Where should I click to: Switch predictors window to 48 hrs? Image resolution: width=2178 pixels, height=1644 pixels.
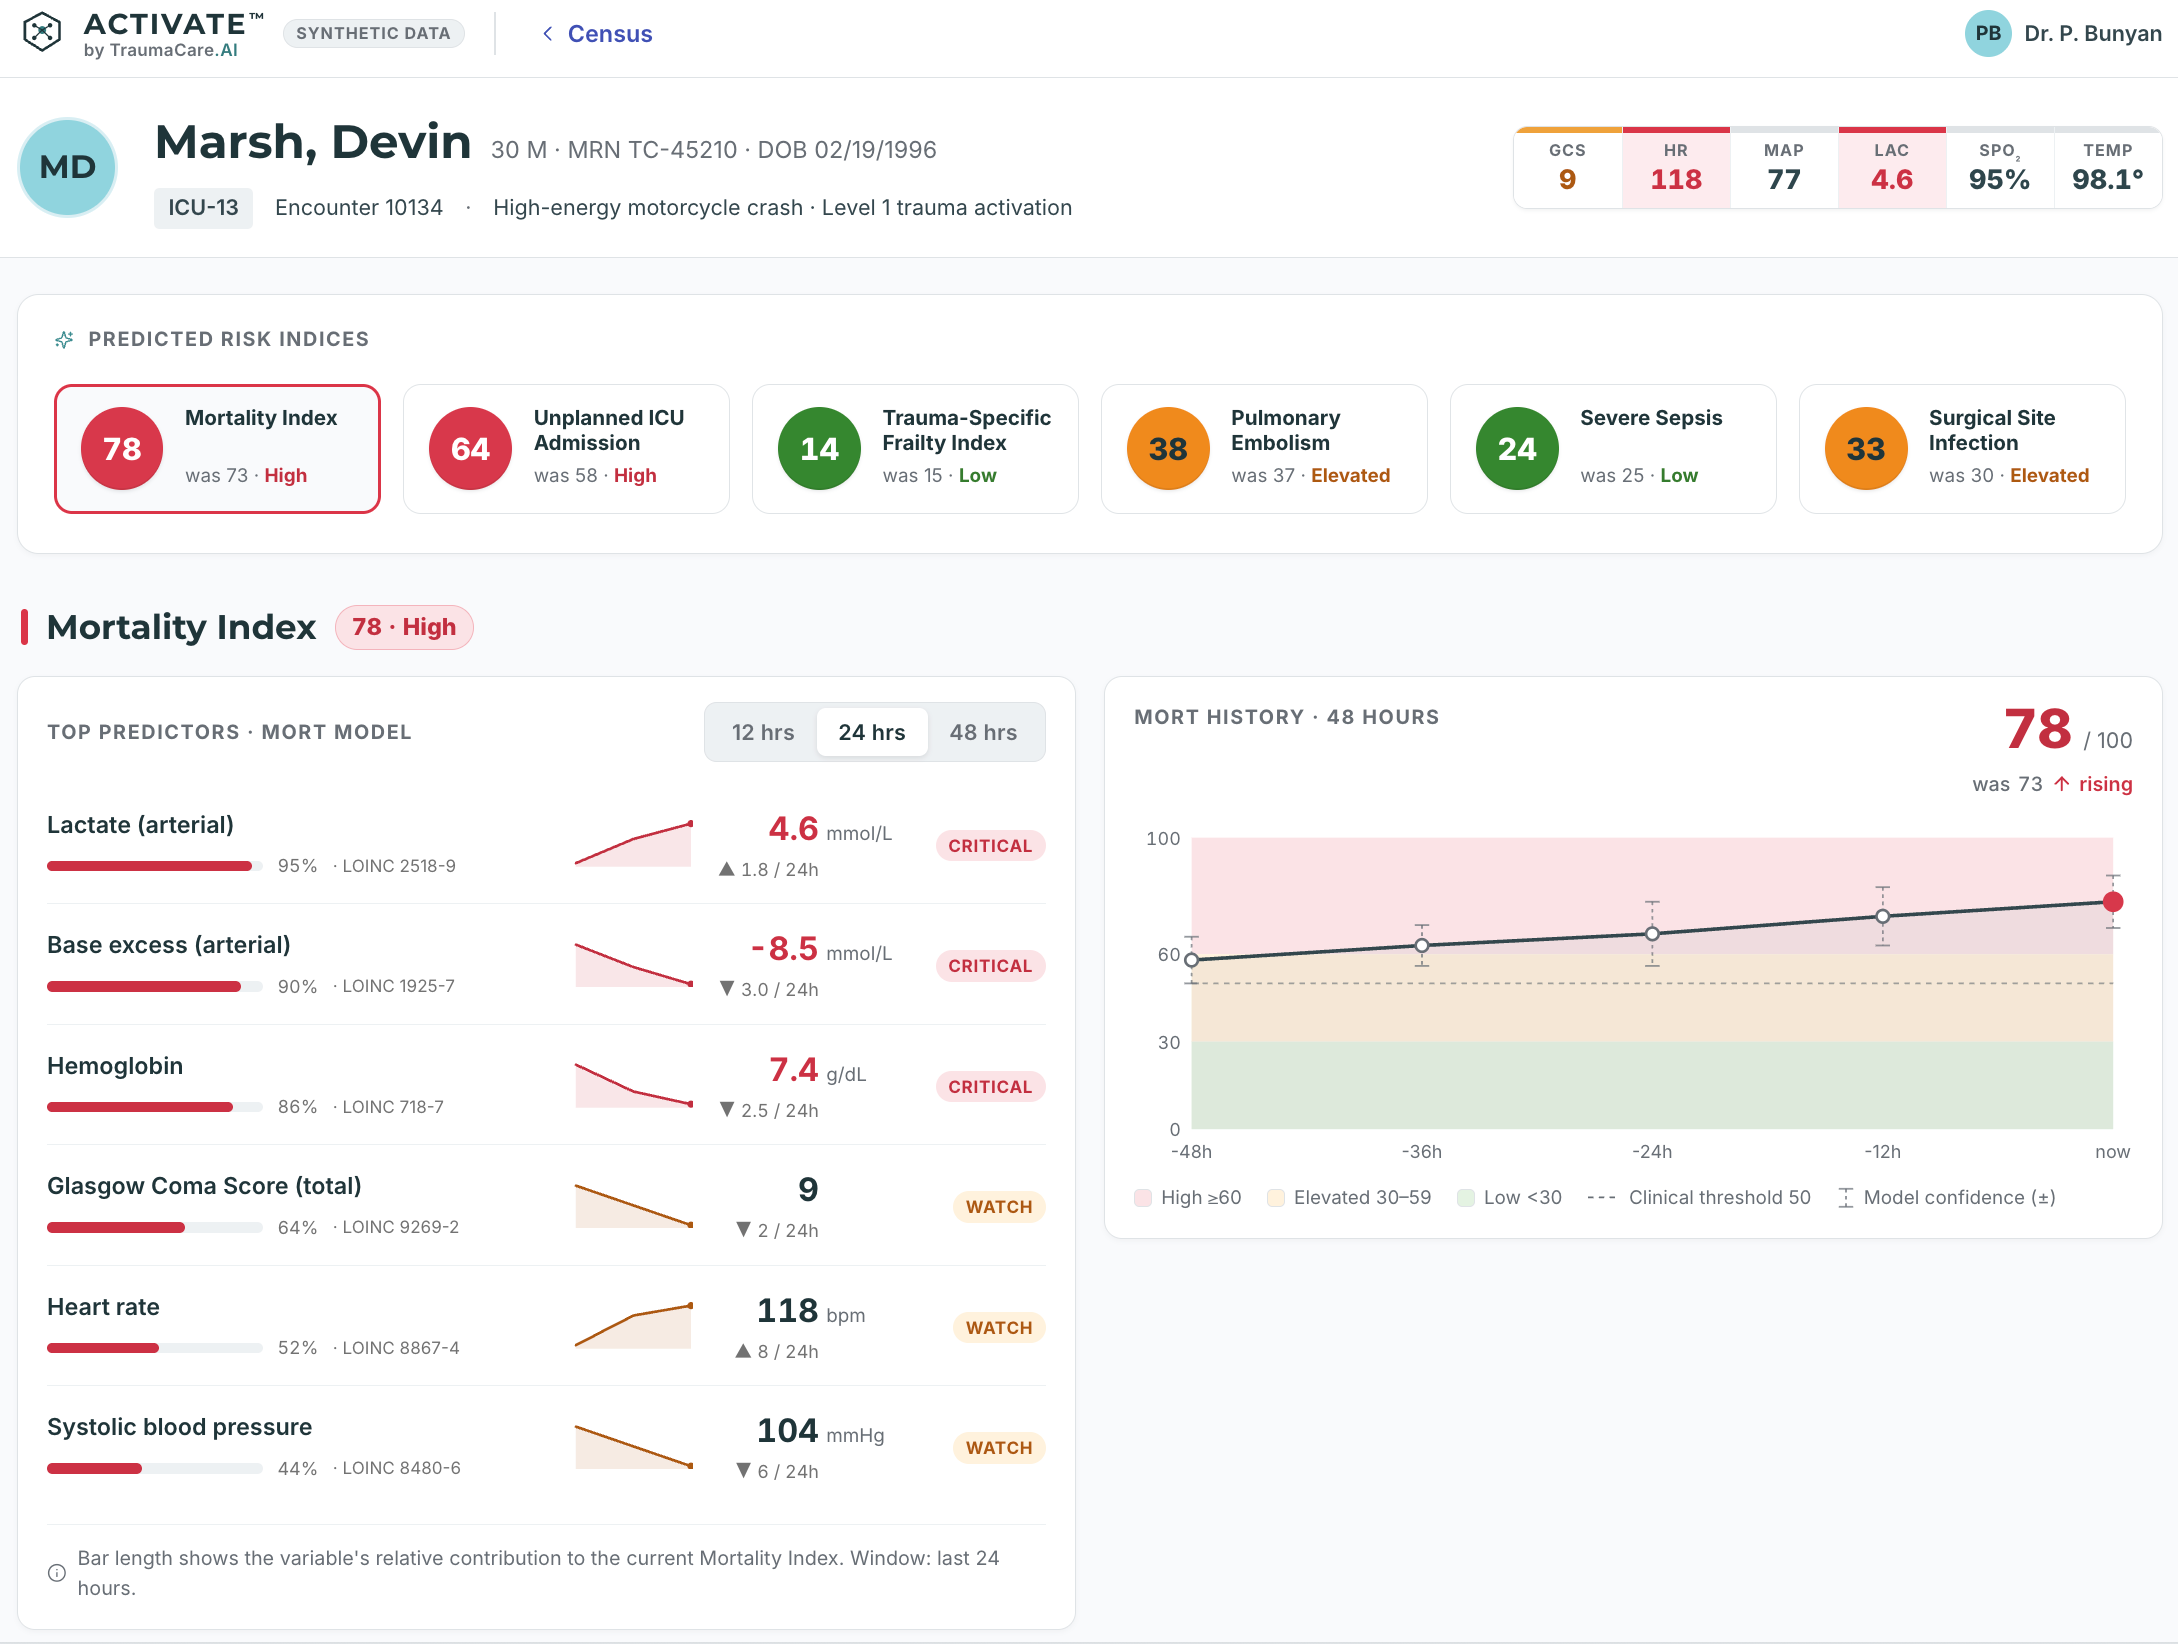(983, 732)
